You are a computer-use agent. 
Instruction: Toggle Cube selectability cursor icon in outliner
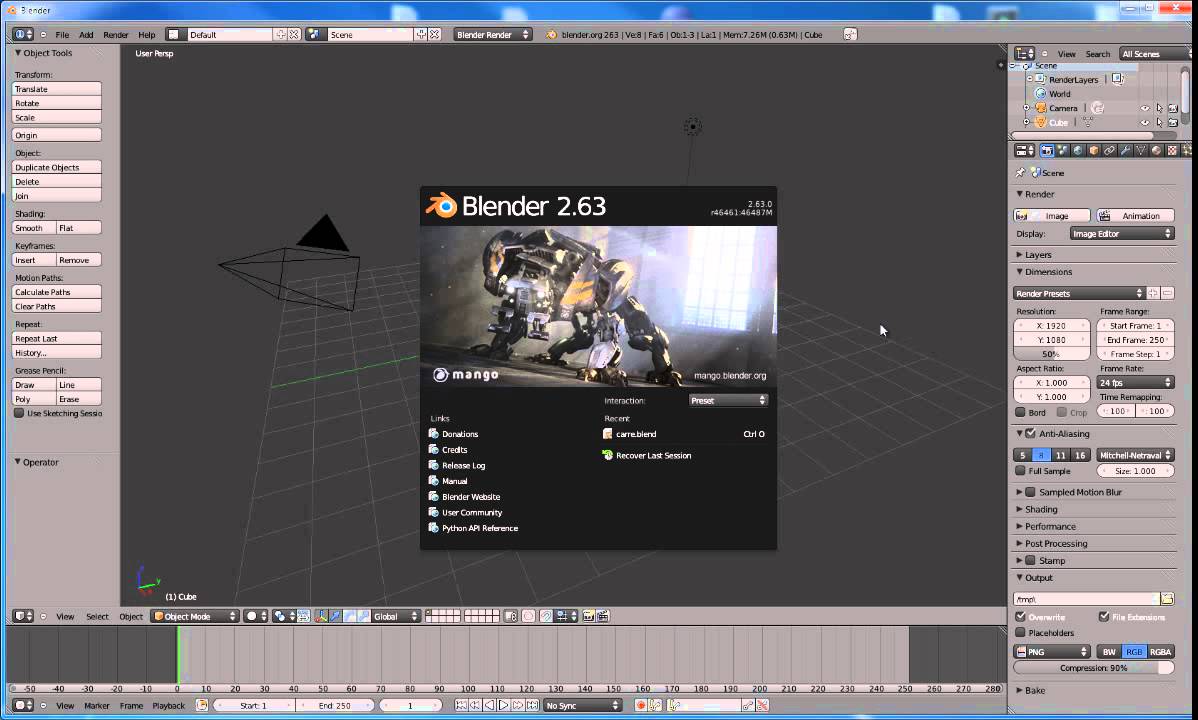(1159, 122)
